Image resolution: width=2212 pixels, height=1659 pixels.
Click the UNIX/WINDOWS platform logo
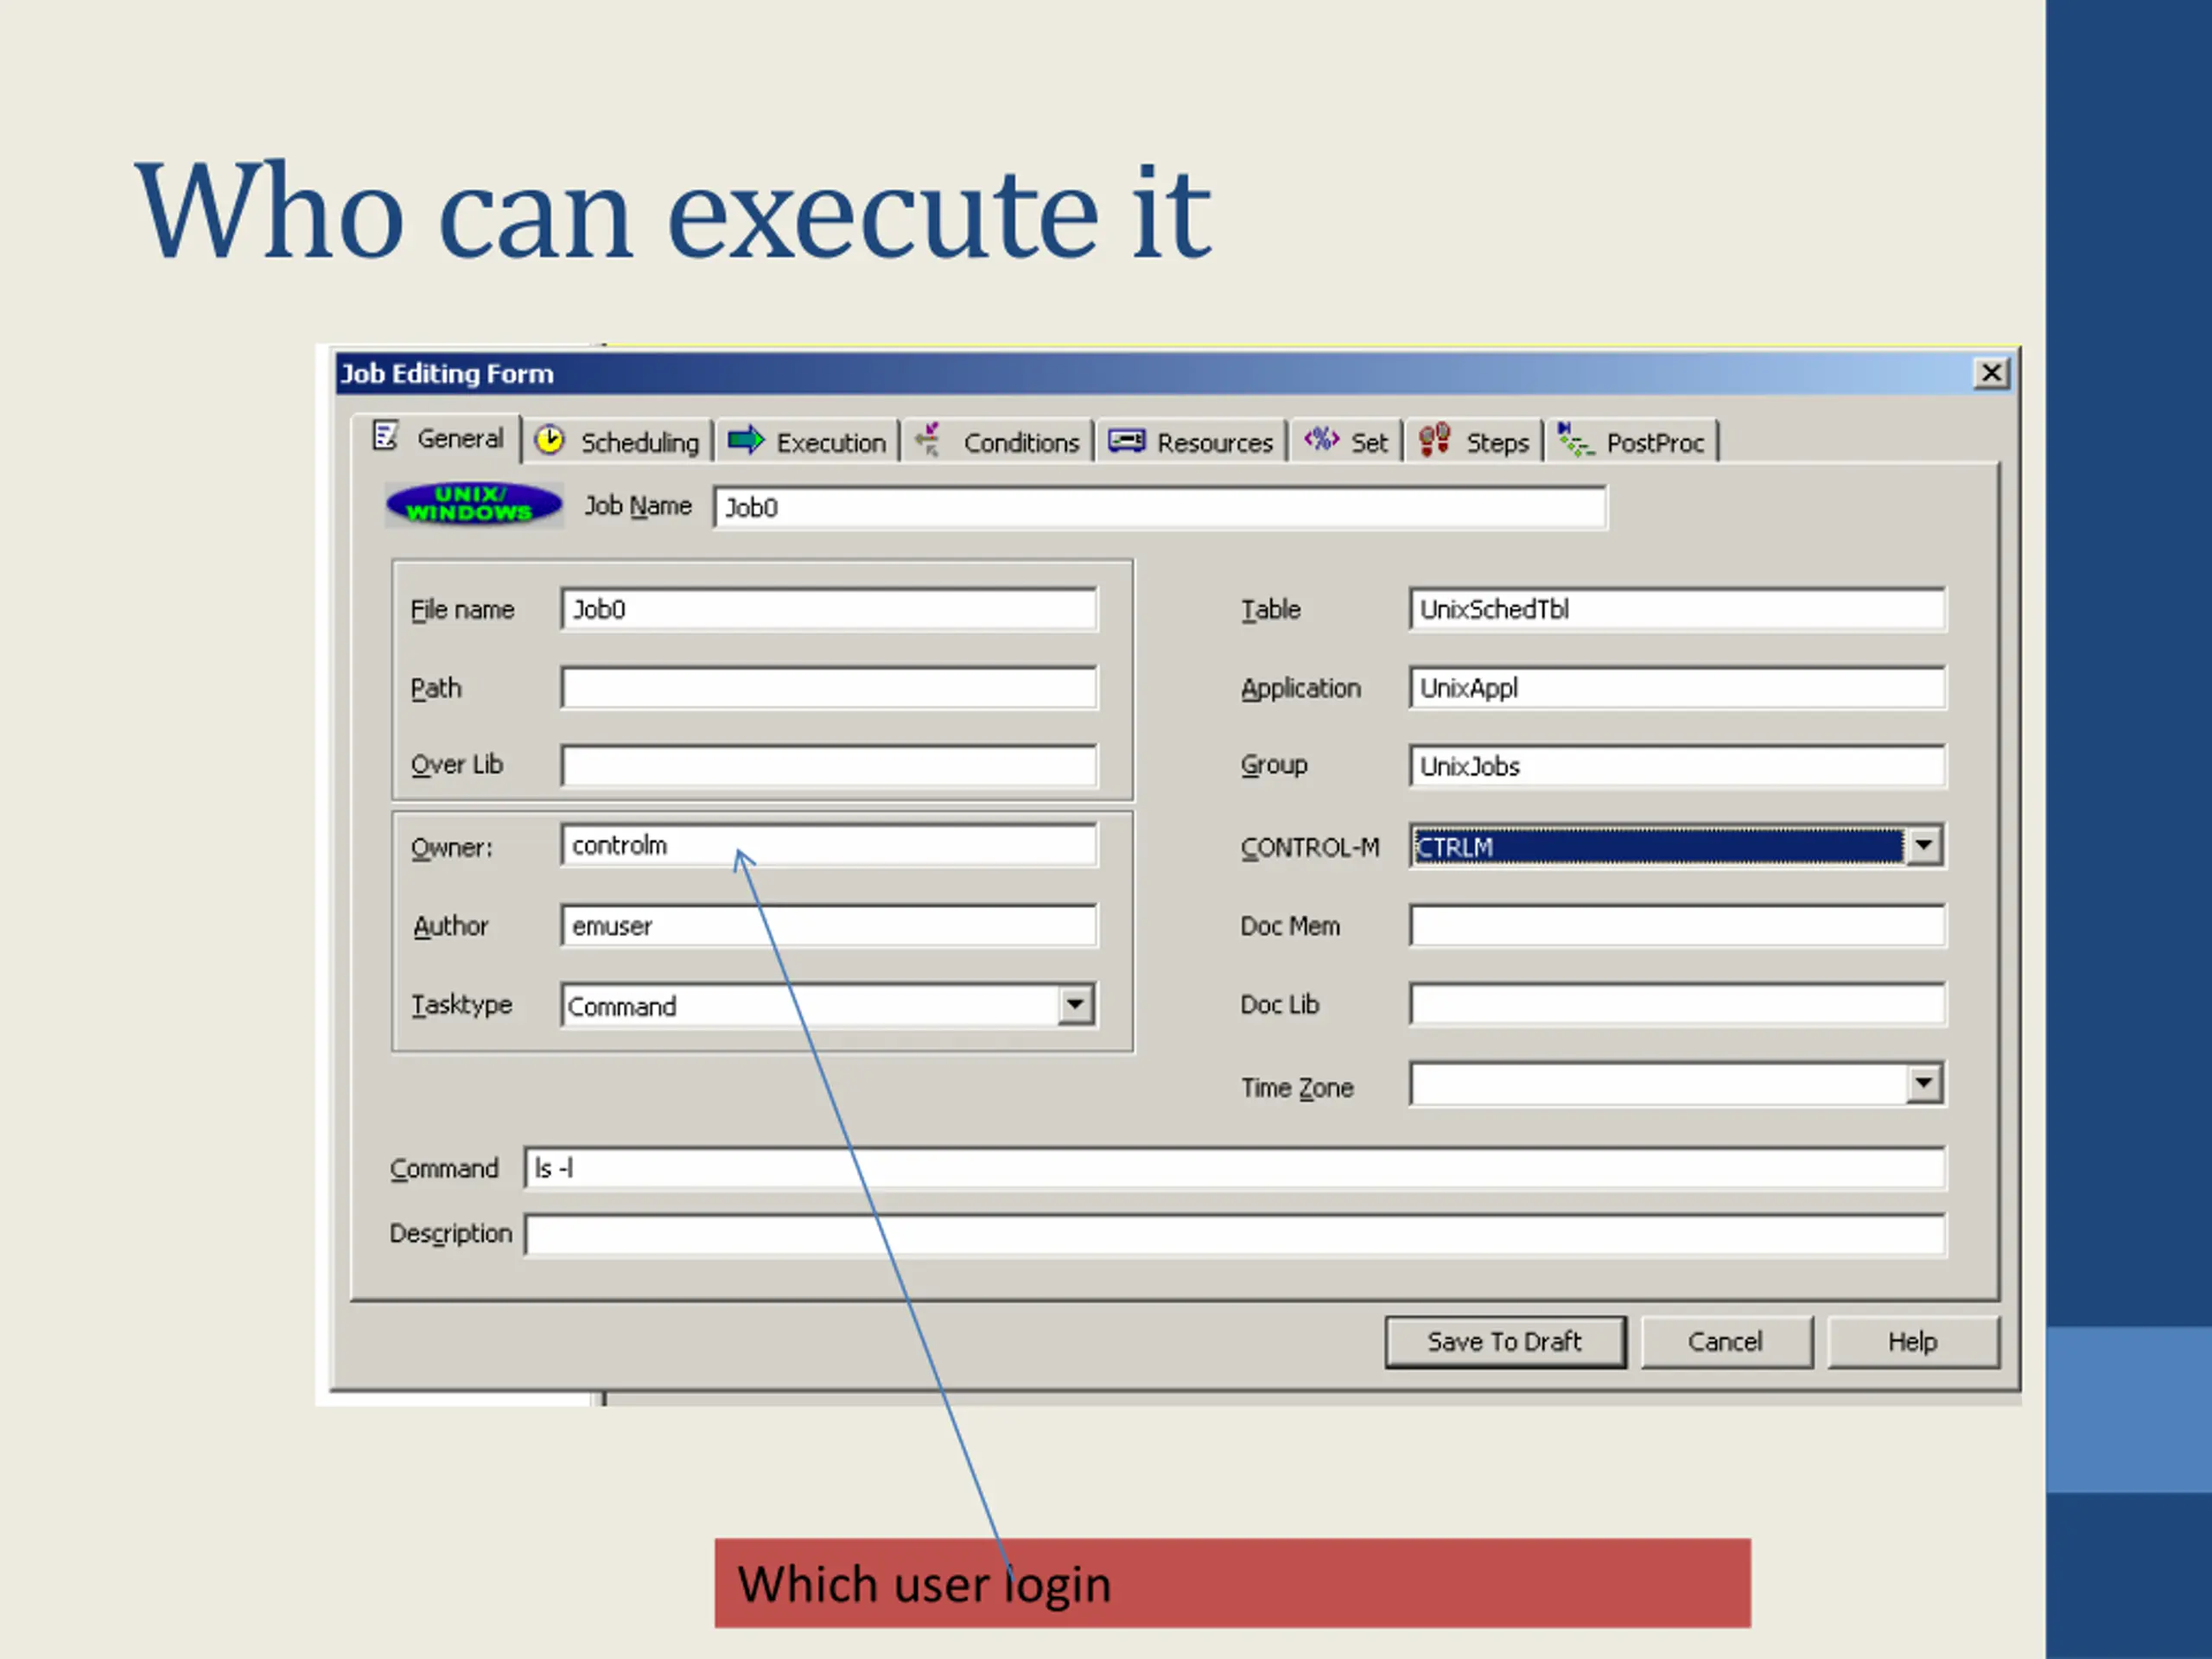474,504
